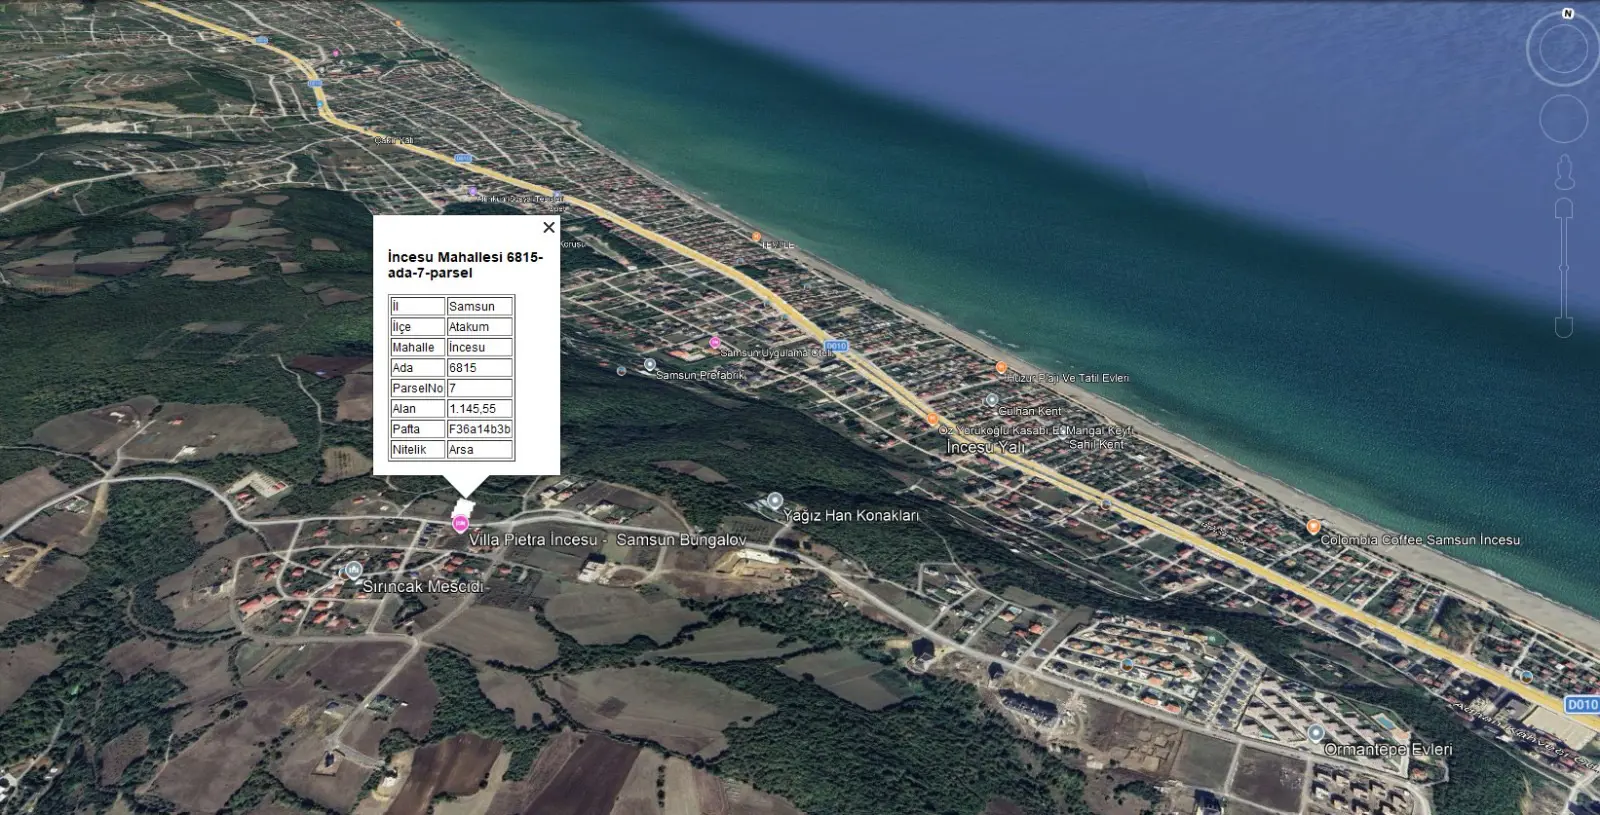Viewport: 1600px width, 815px height.
Task: Click the 'F36a14b3b' value in the Pafta row
Action: [x=479, y=429]
